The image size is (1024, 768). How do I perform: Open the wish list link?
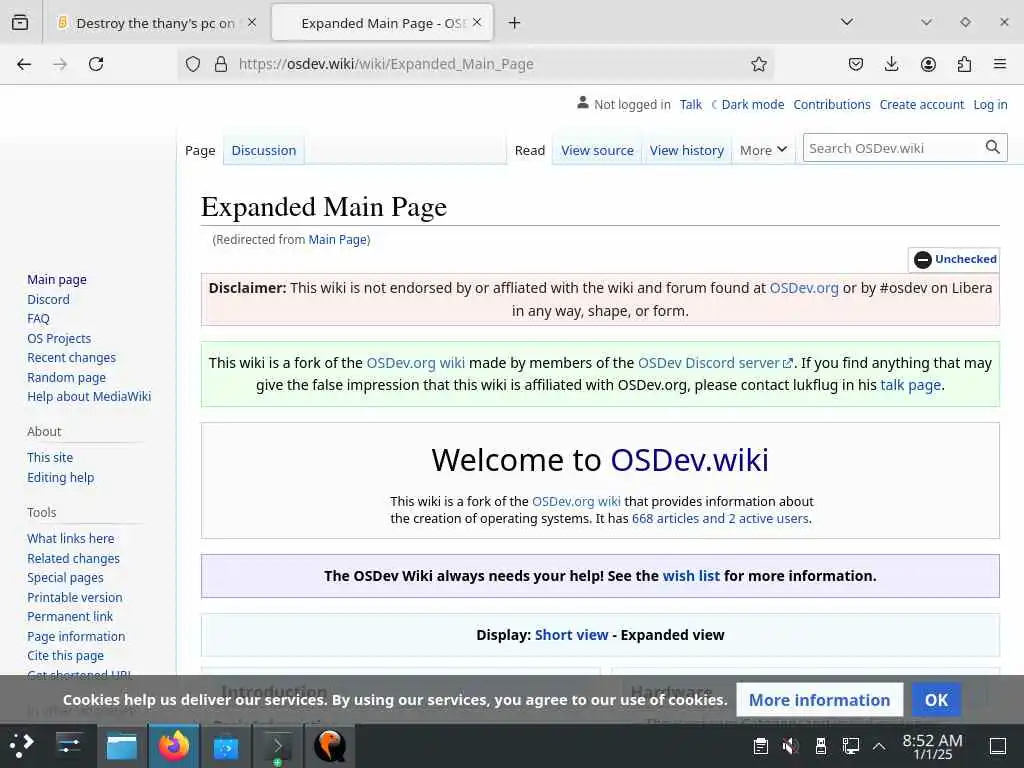(x=691, y=576)
